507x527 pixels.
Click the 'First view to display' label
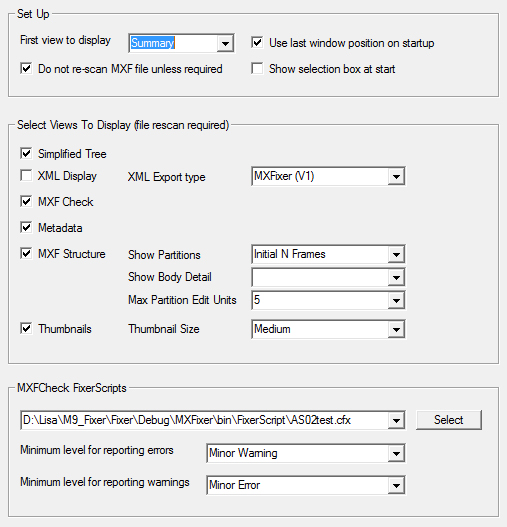[x=66, y=40]
